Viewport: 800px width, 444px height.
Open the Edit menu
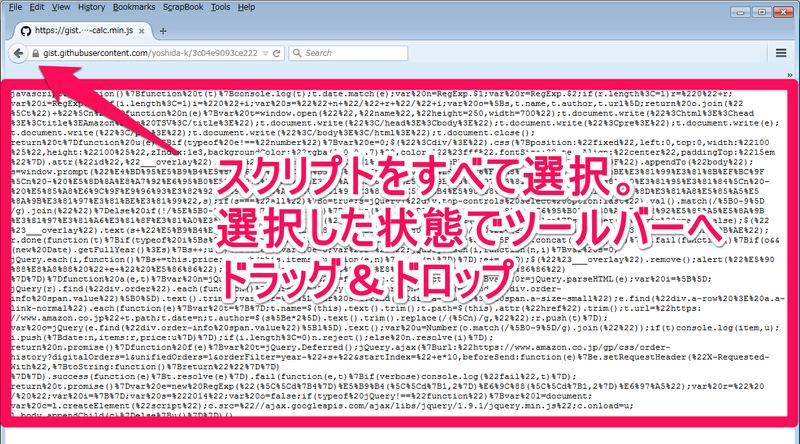[x=36, y=7]
